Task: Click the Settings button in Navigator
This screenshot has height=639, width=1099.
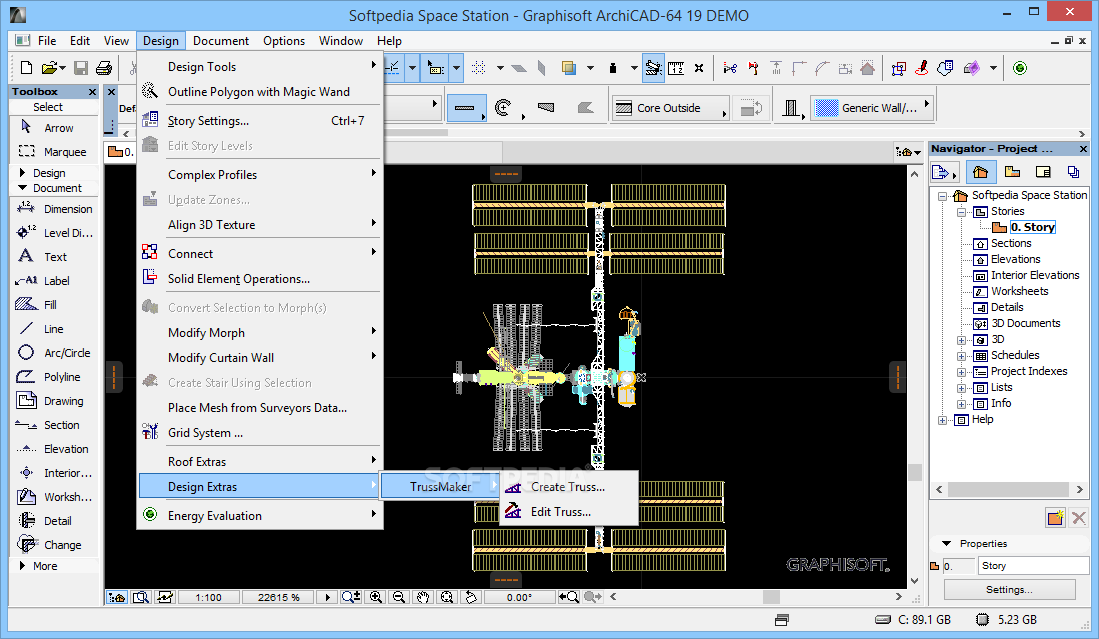Action: point(1009,589)
